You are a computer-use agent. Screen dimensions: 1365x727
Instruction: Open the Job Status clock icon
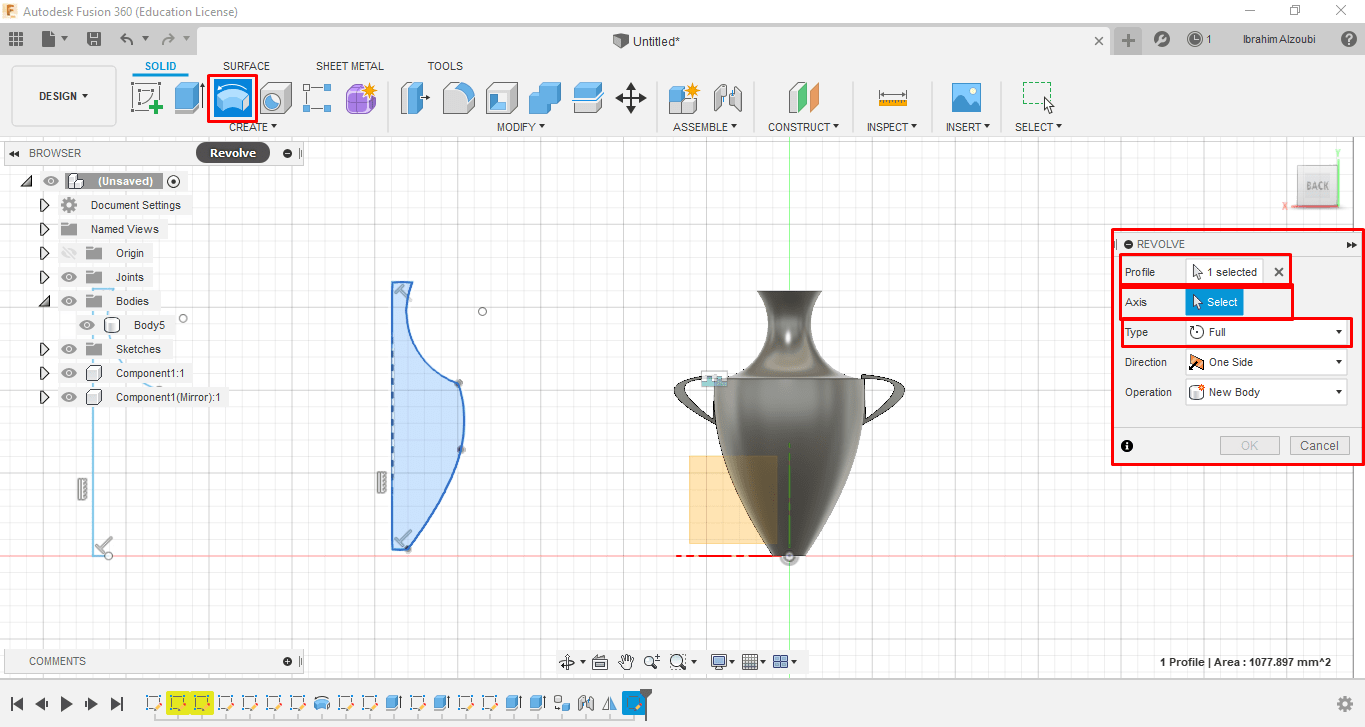[1195, 39]
